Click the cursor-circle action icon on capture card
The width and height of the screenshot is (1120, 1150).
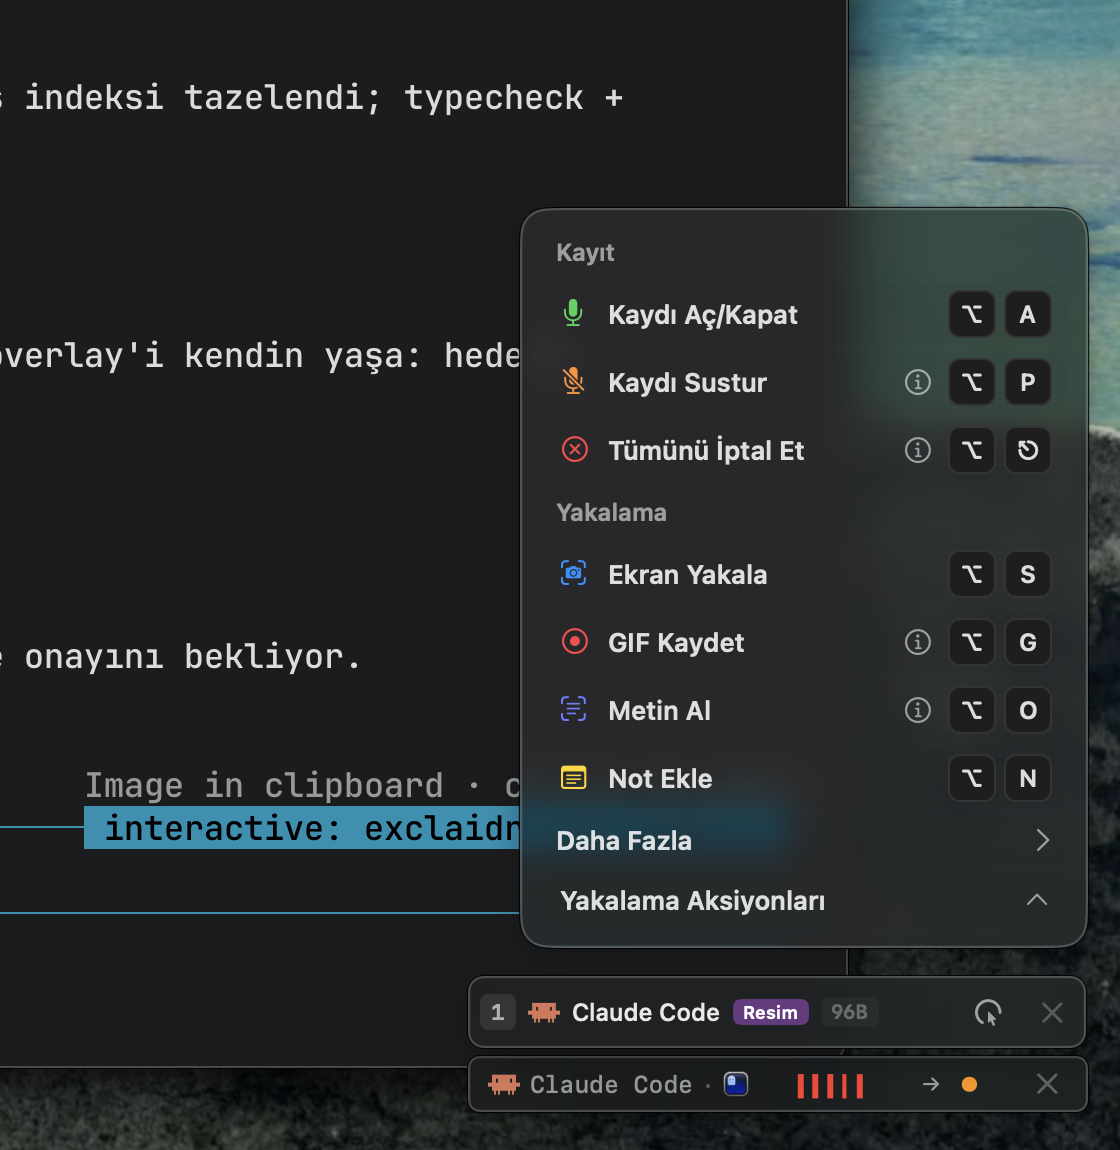coord(988,1013)
